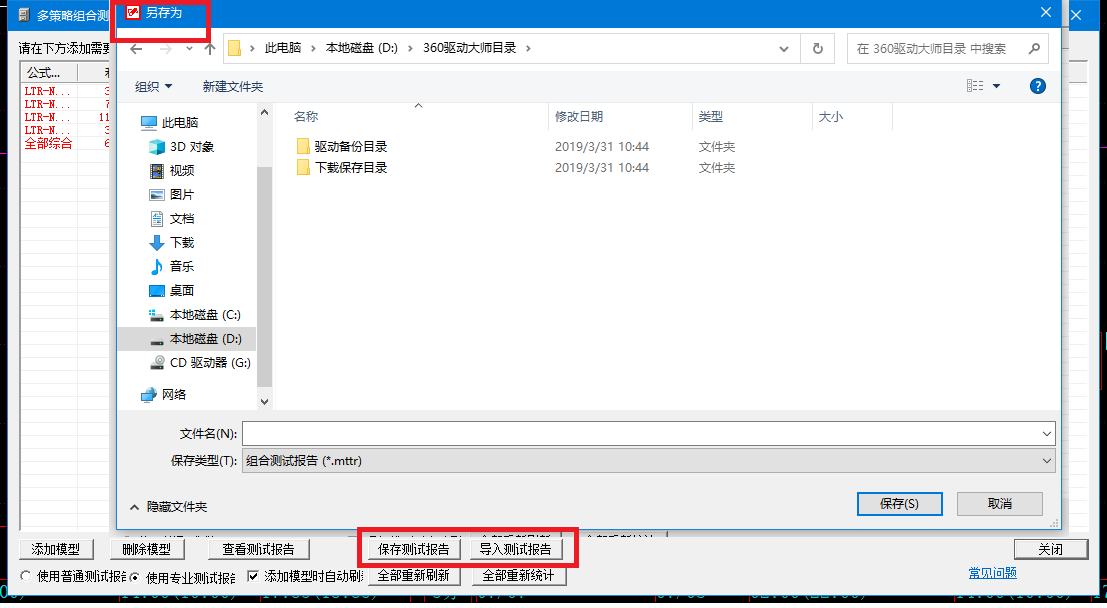Expand the 文件名 combo box dropdown
1107x608 pixels.
[1046, 434]
